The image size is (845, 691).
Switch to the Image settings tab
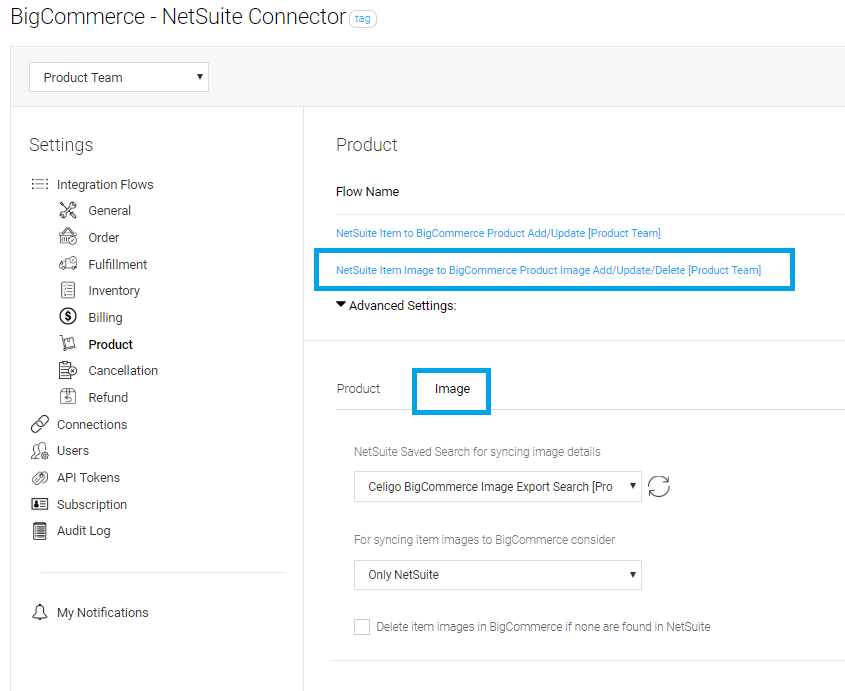click(452, 389)
